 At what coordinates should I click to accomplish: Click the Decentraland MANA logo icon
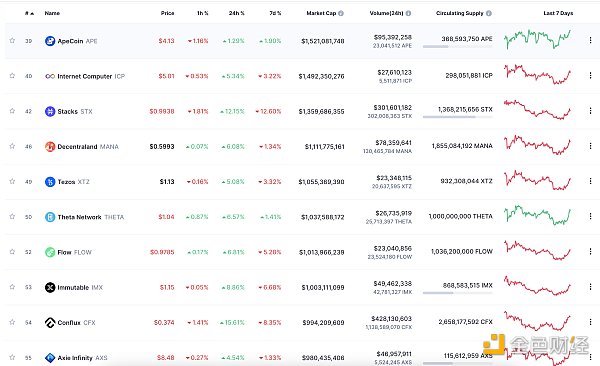50,147
